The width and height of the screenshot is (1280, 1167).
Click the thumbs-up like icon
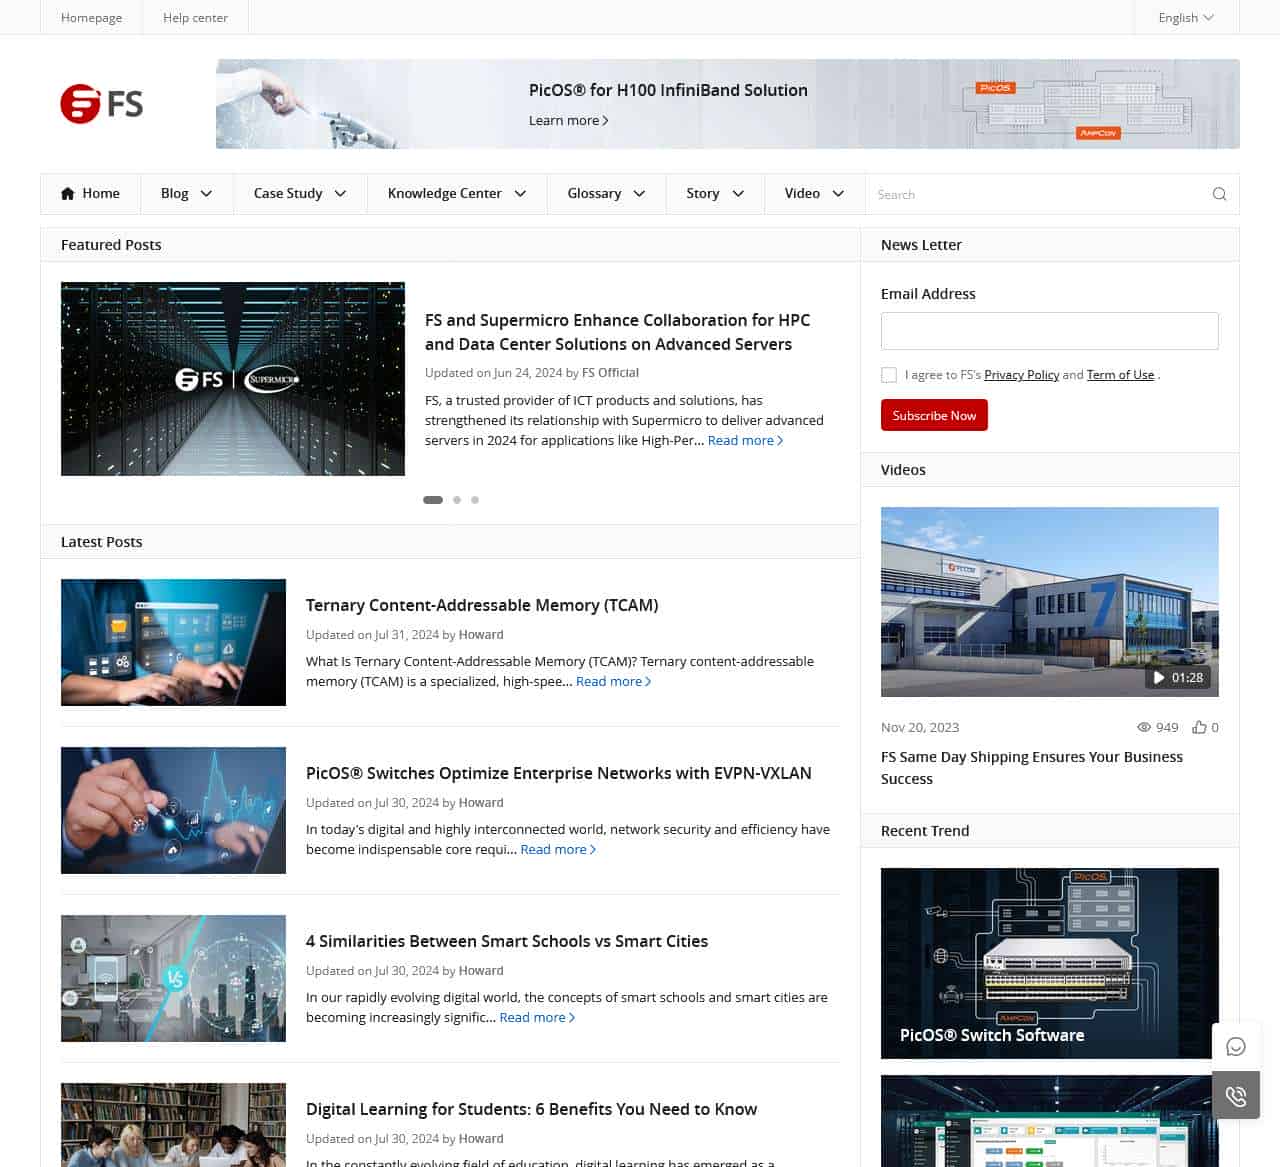pos(1199,727)
